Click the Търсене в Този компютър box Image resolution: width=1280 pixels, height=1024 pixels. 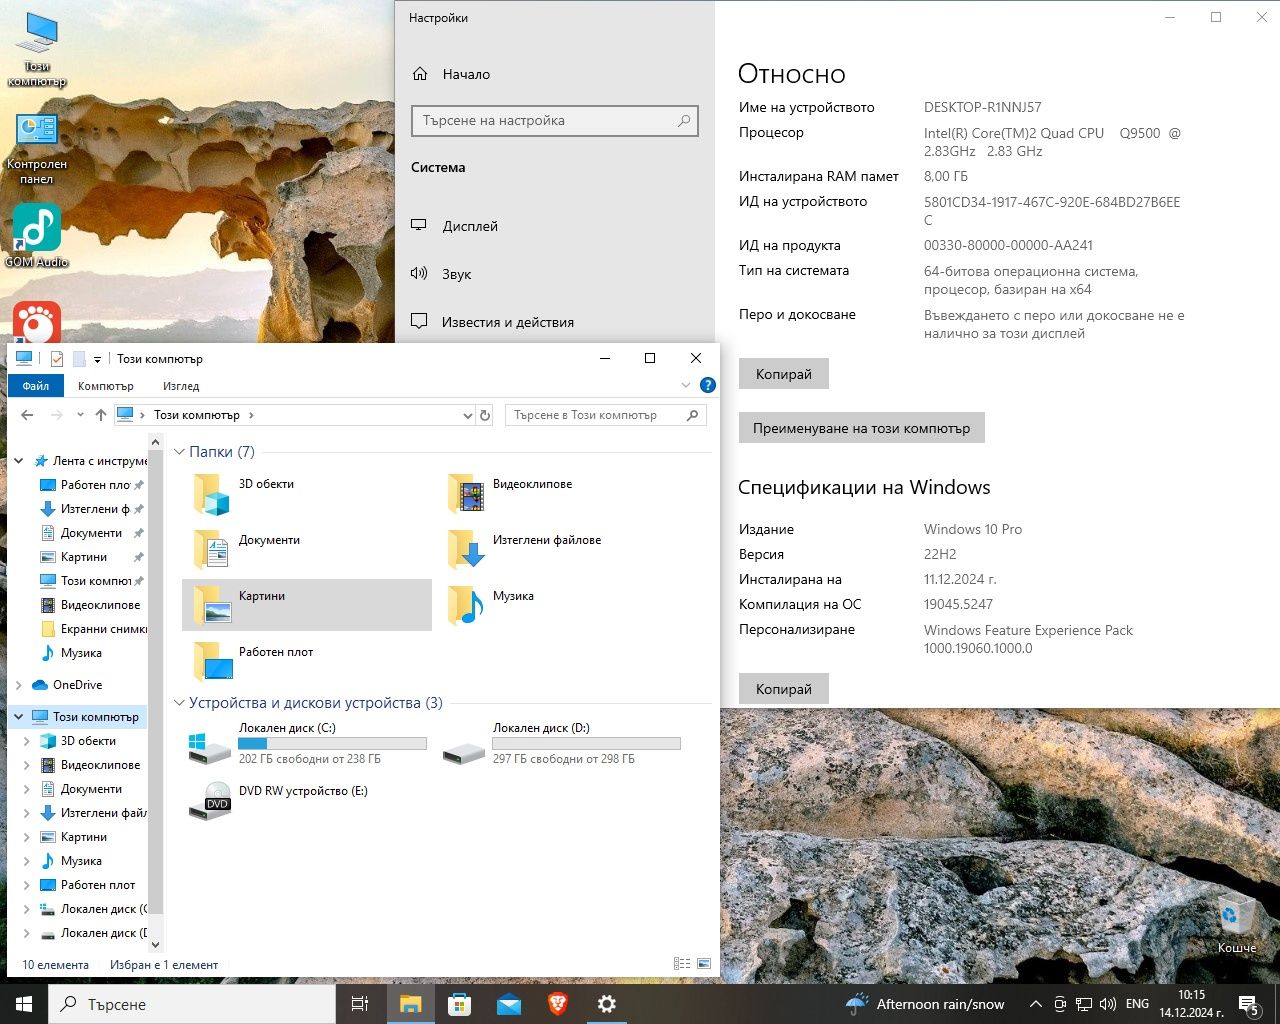(x=606, y=415)
